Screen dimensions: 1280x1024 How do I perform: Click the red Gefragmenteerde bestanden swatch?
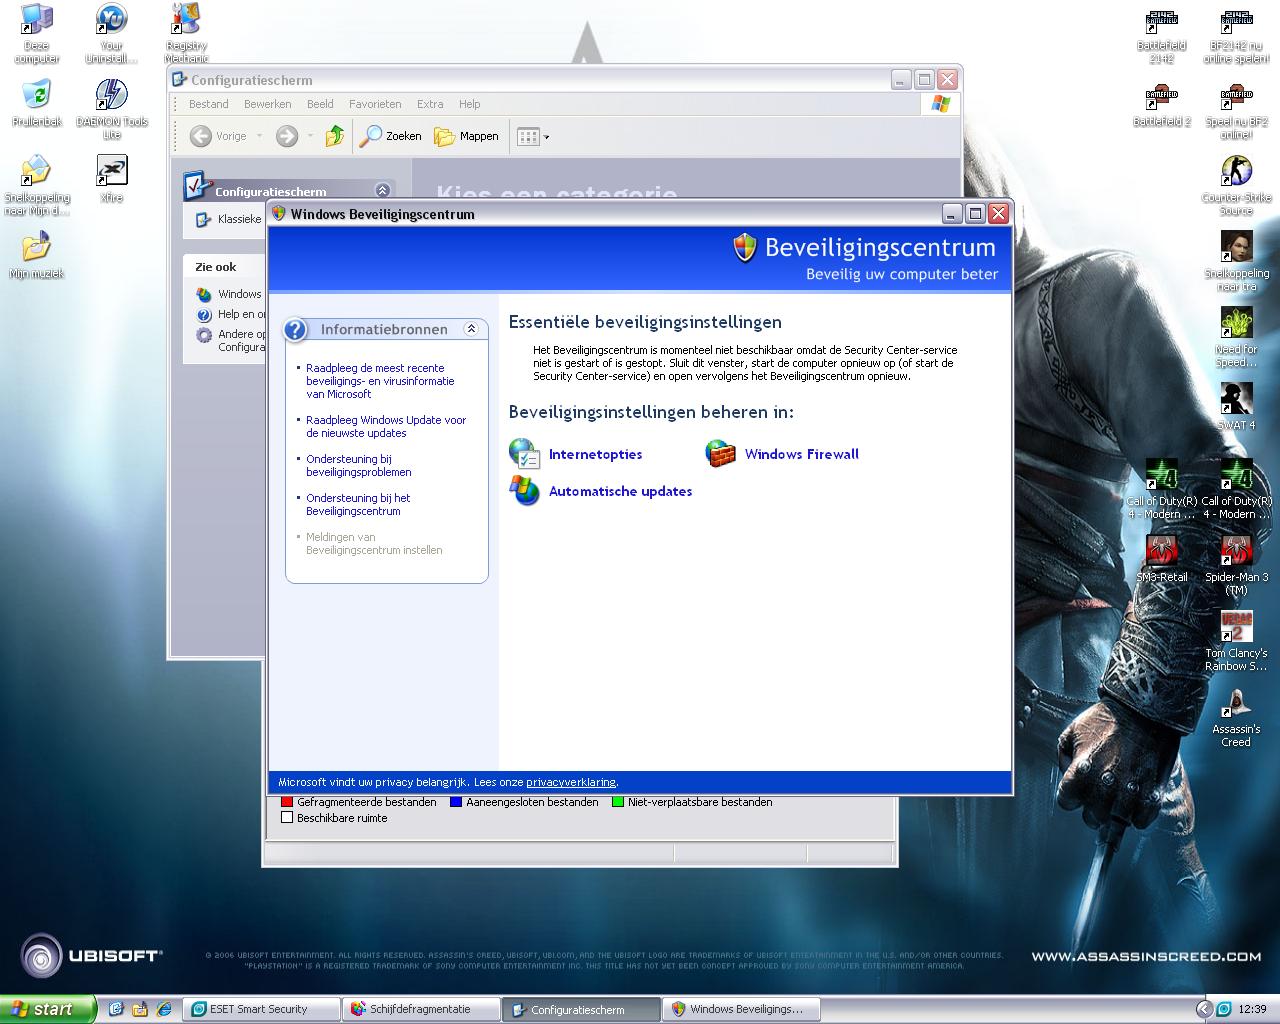tap(287, 802)
